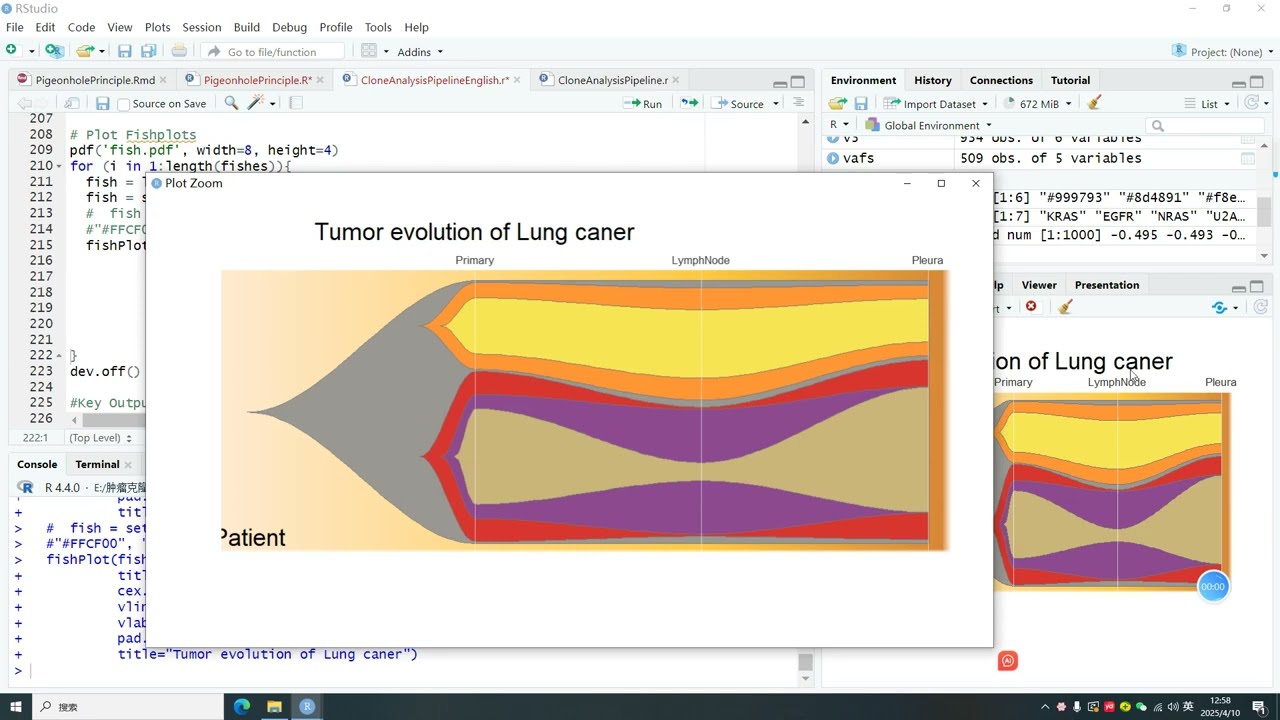The width and height of the screenshot is (1280, 720).
Task: Click the Show in new window icon in editor
Action: 72,103
